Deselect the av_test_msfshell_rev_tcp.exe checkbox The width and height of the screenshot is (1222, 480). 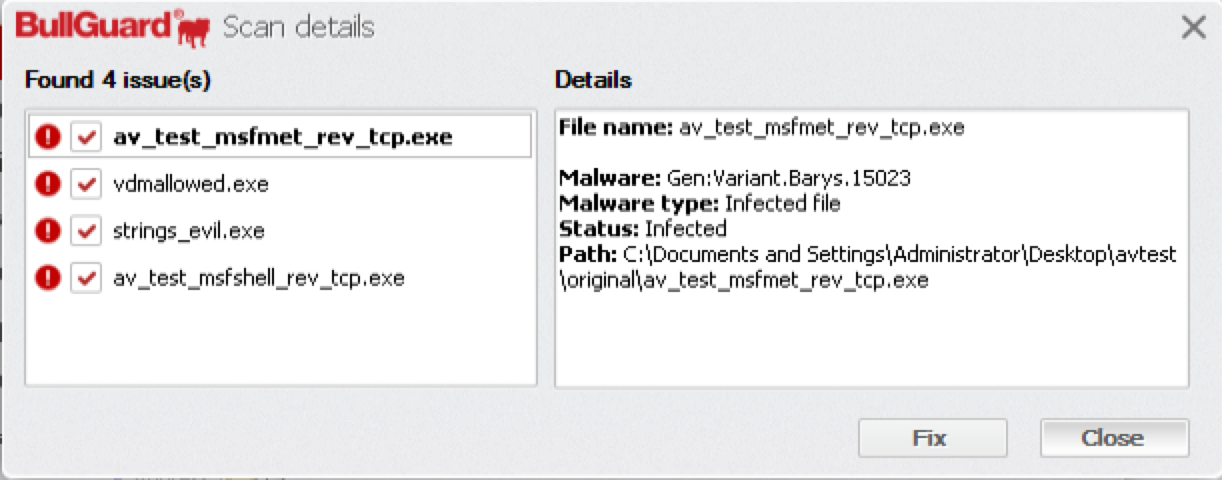click(85, 277)
